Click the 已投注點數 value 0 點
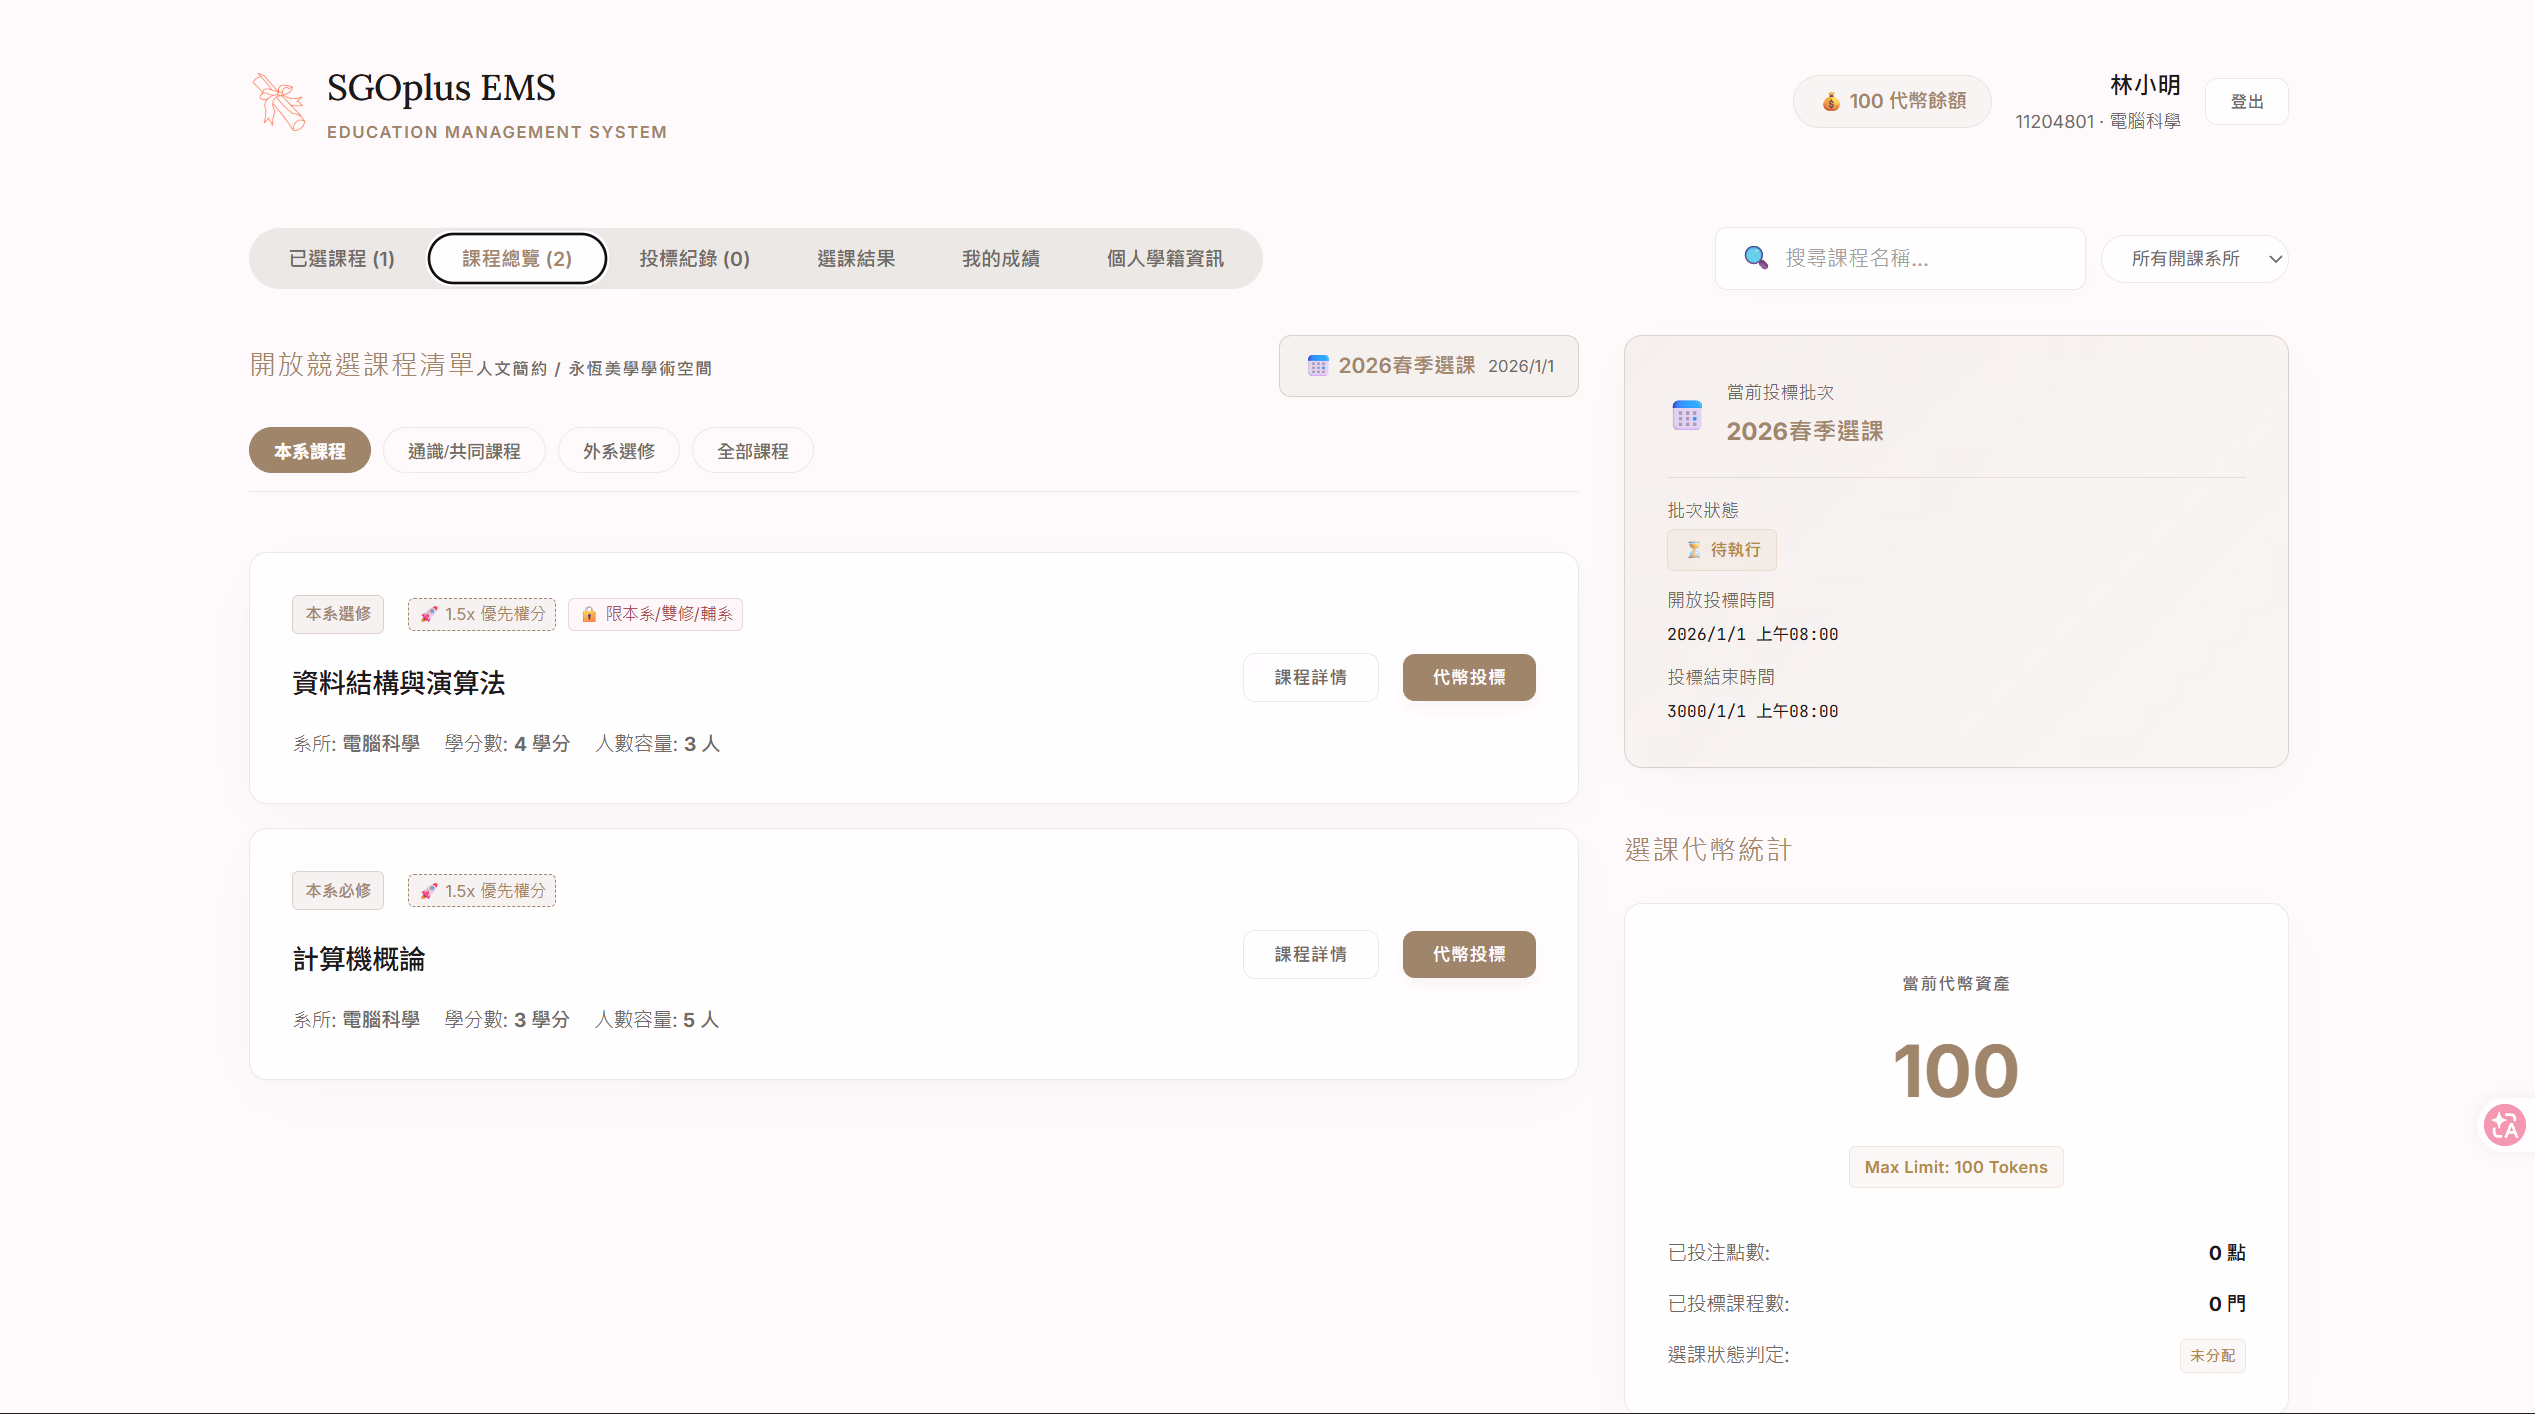This screenshot has height=1414, width=2535. pos(2227,1253)
